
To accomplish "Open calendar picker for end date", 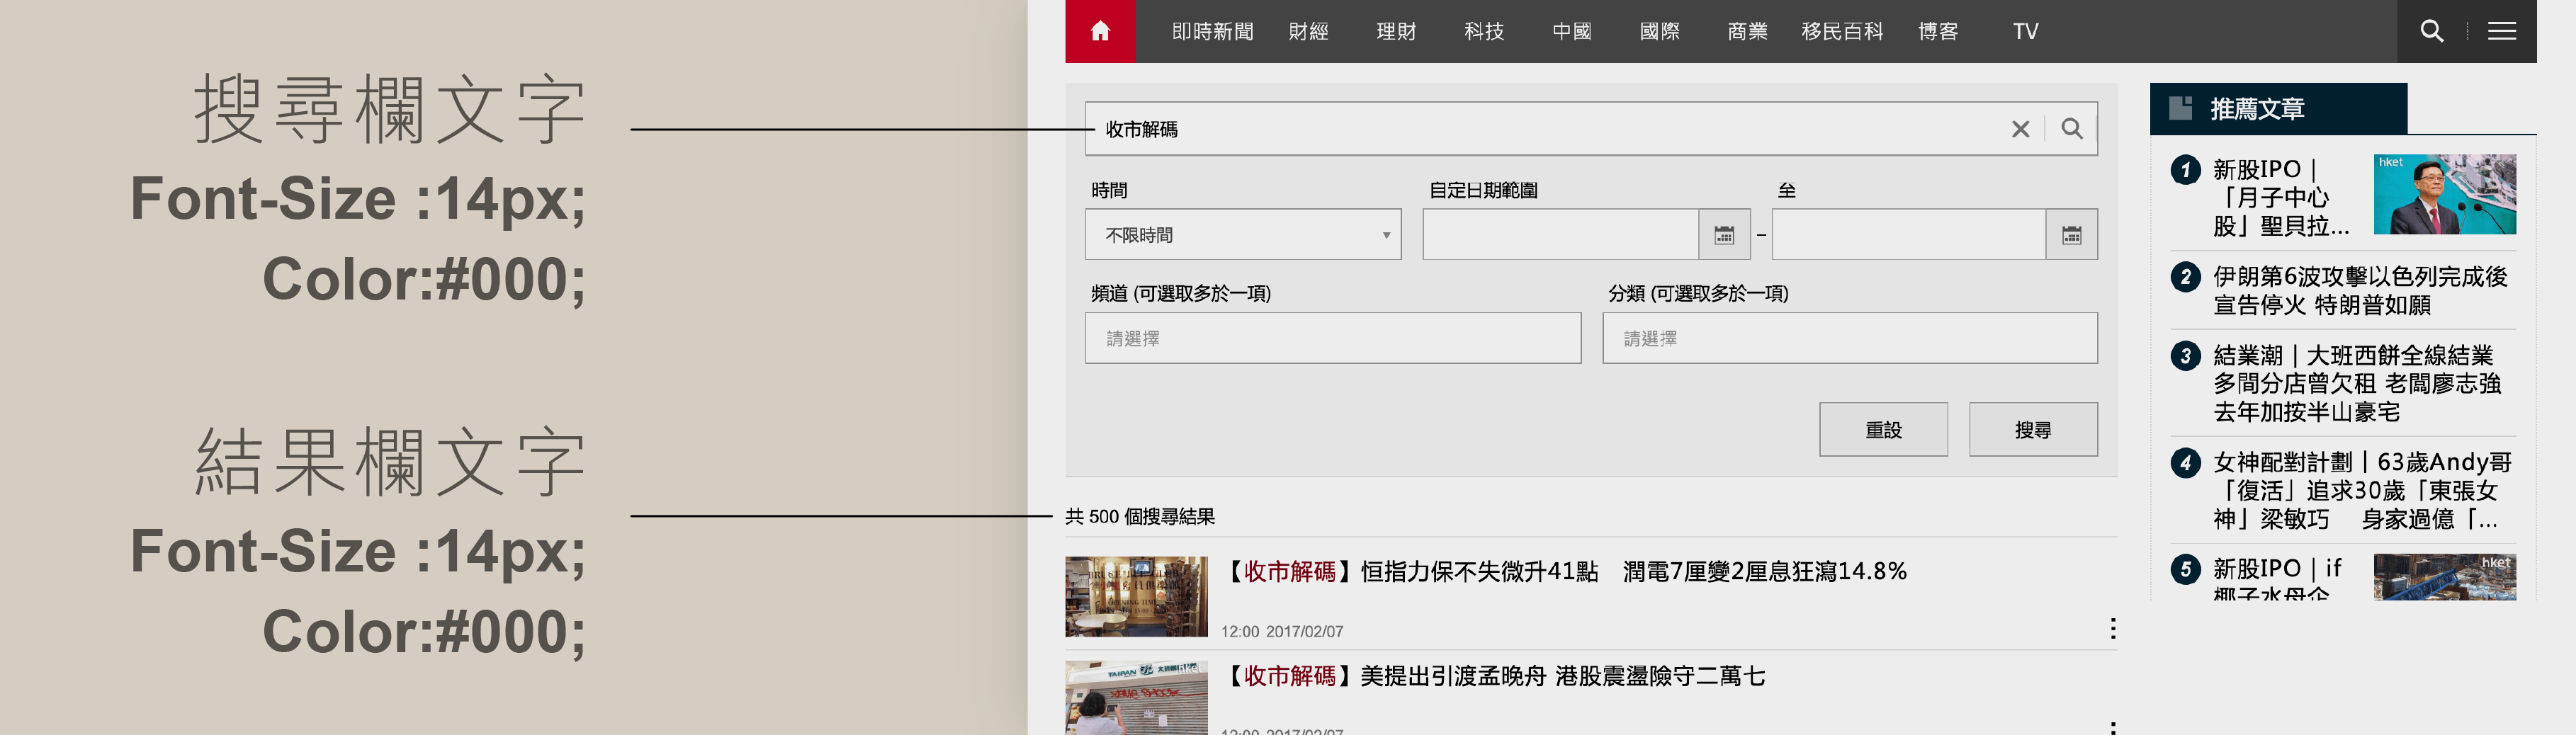I will [x=2071, y=235].
